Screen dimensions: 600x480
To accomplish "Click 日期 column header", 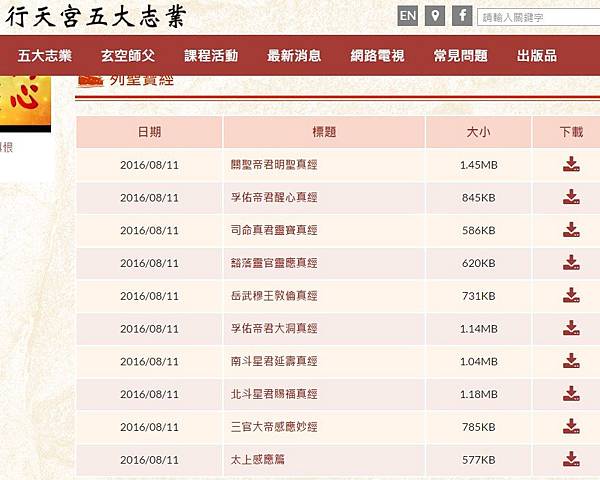I will click(x=149, y=132).
